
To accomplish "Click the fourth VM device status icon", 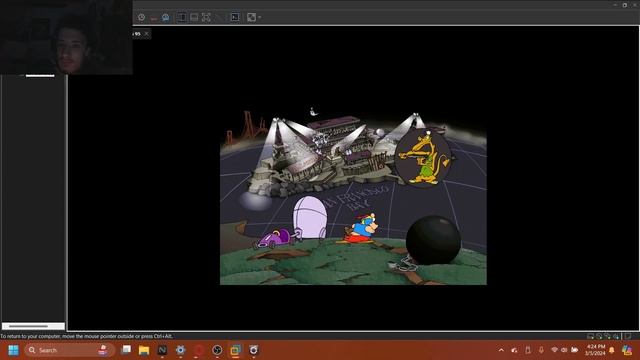I will (616, 336).
